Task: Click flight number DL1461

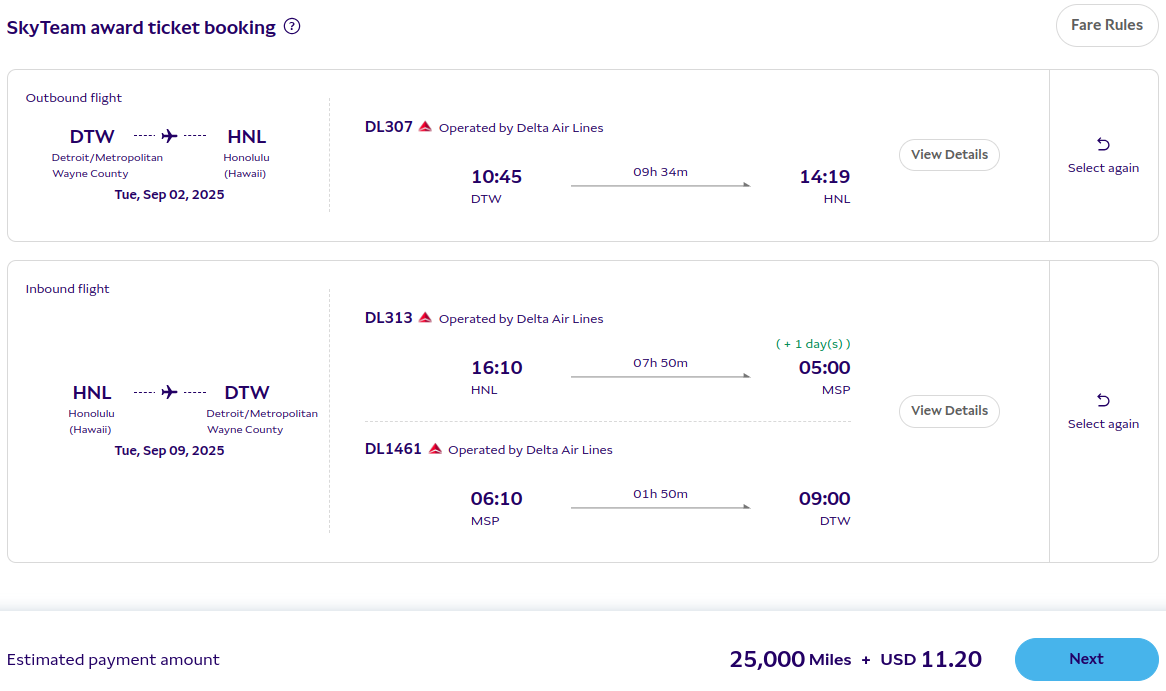Action: (x=393, y=449)
